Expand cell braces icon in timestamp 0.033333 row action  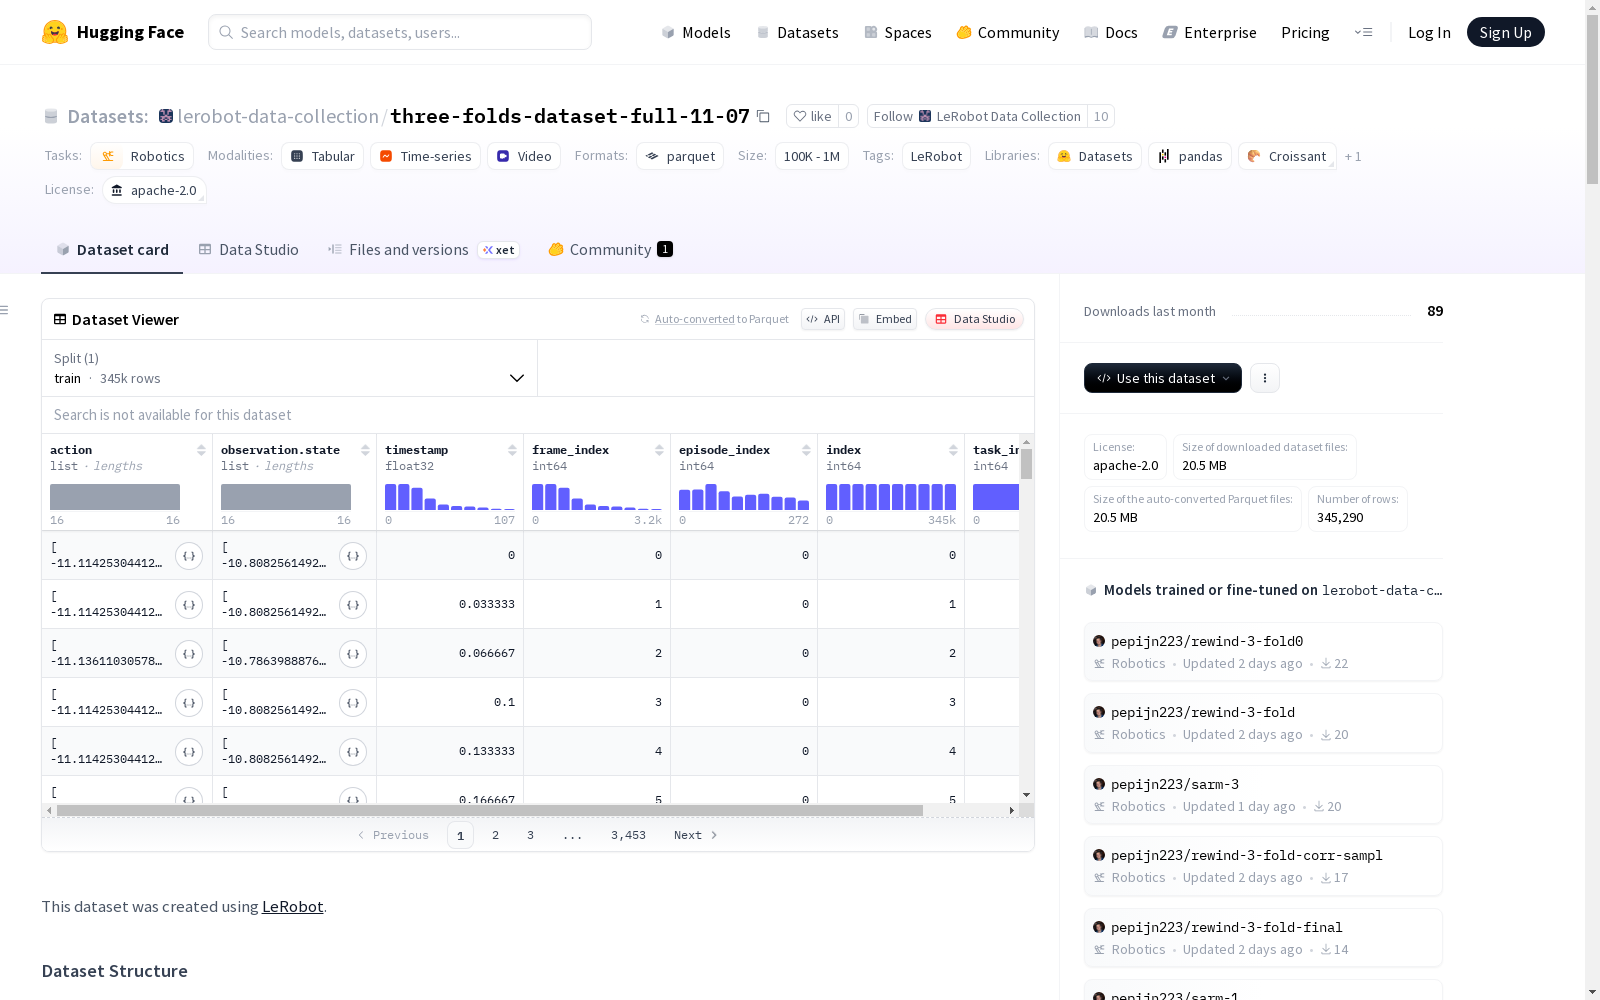(189, 605)
